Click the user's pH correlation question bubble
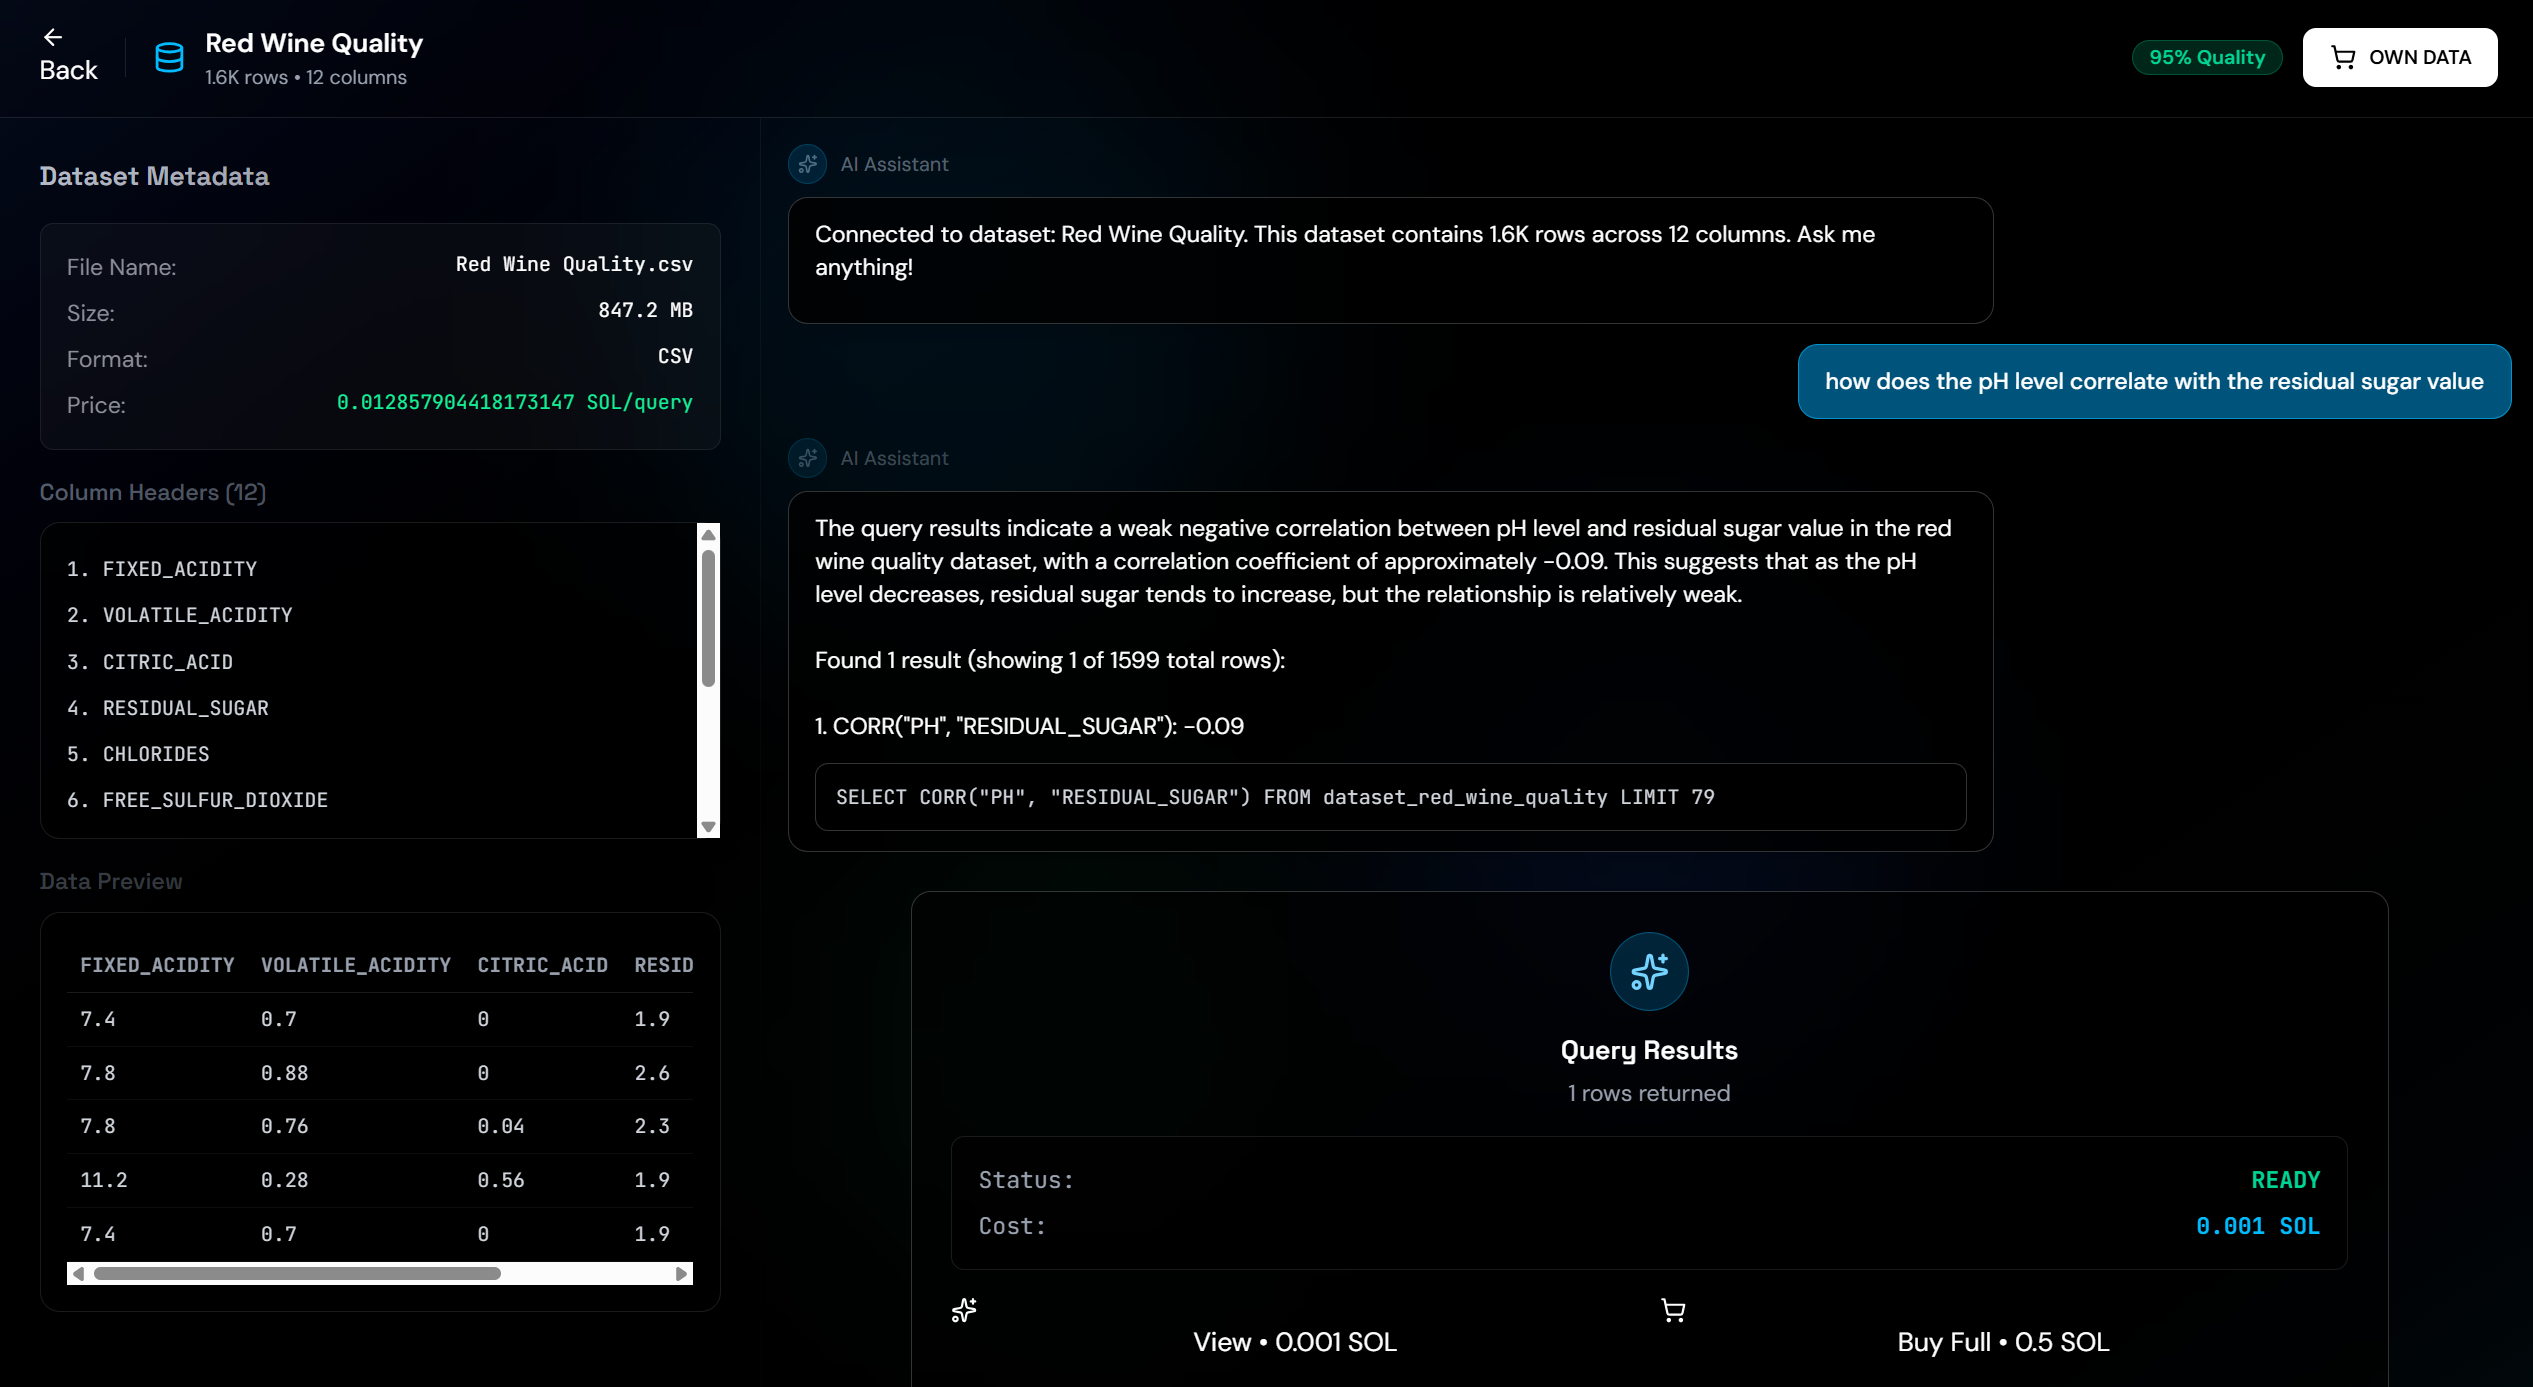 click(x=2153, y=382)
